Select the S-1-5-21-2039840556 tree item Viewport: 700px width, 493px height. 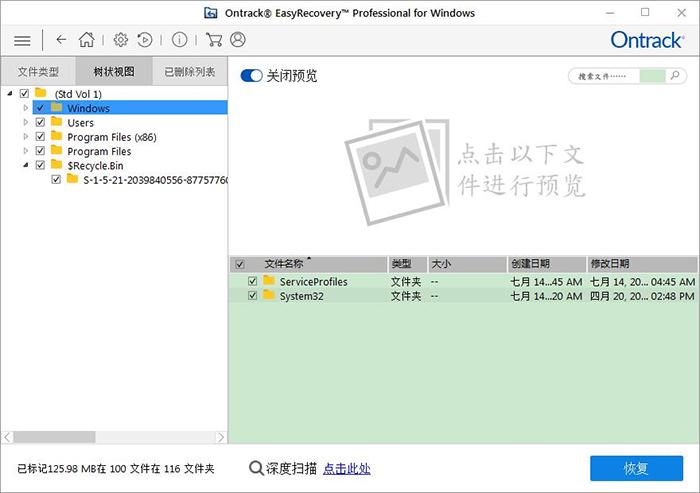155,180
